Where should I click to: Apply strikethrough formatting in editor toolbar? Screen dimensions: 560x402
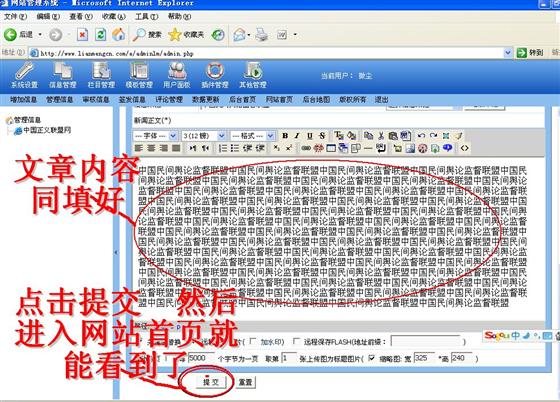pos(322,136)
